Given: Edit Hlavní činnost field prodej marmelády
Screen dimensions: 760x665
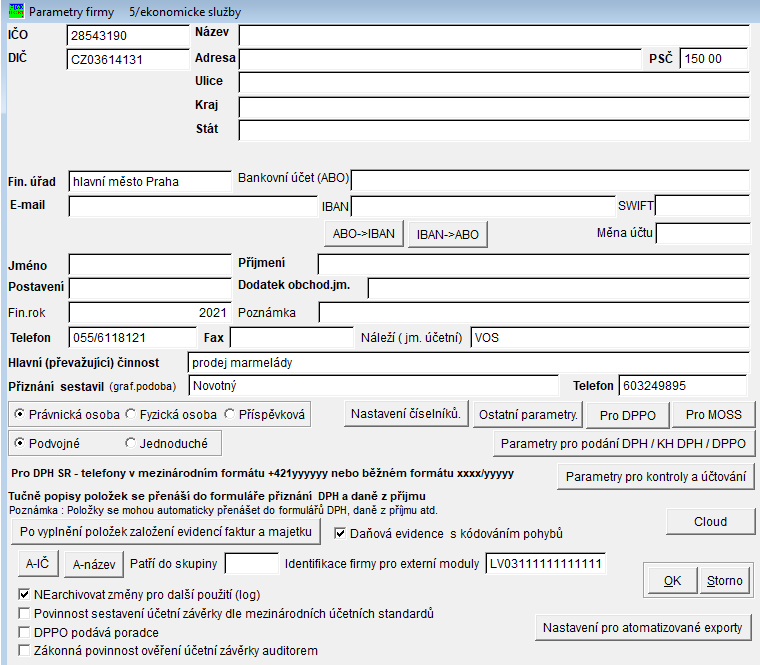Looking at the screenshot, I should [469, 363].
